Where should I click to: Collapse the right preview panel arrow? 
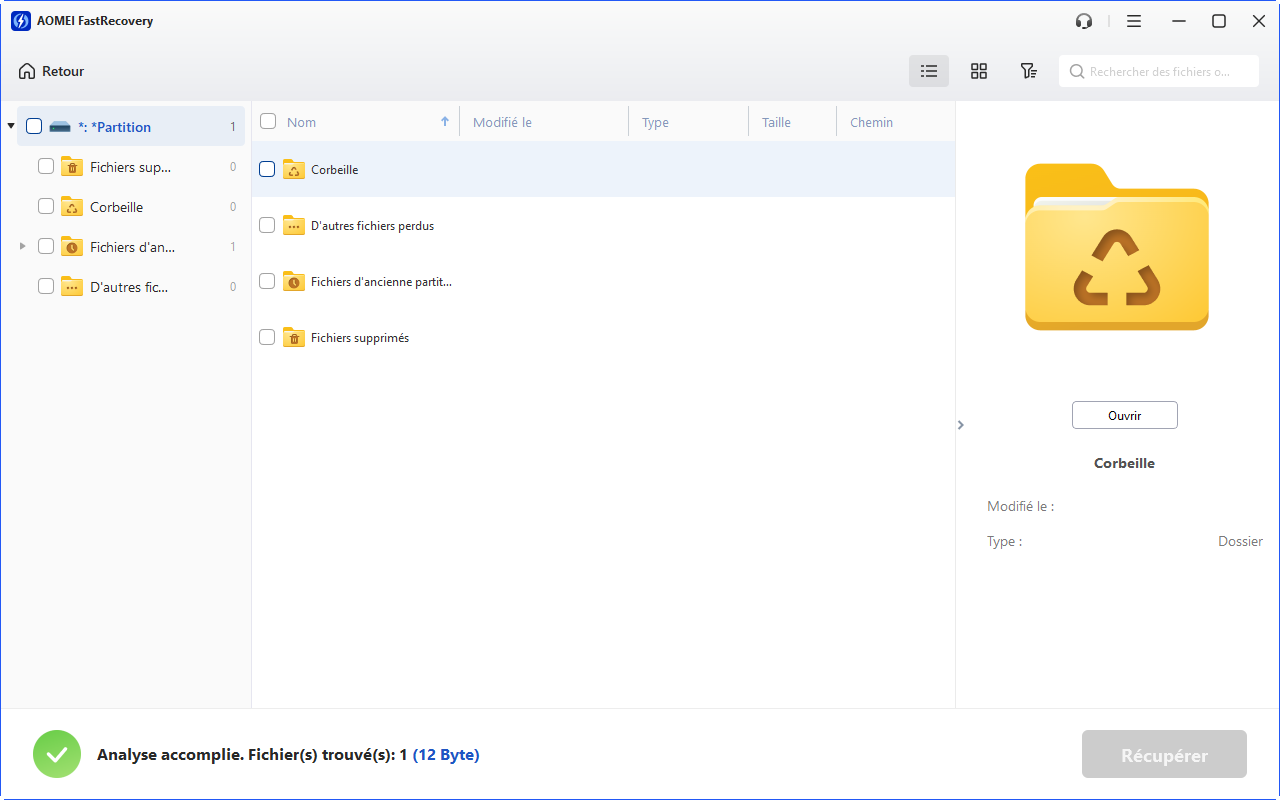tap(961, 425)
